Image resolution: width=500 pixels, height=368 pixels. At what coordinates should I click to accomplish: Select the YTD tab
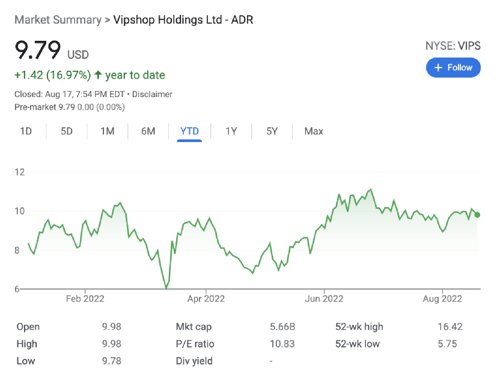(x=189, y=131)
